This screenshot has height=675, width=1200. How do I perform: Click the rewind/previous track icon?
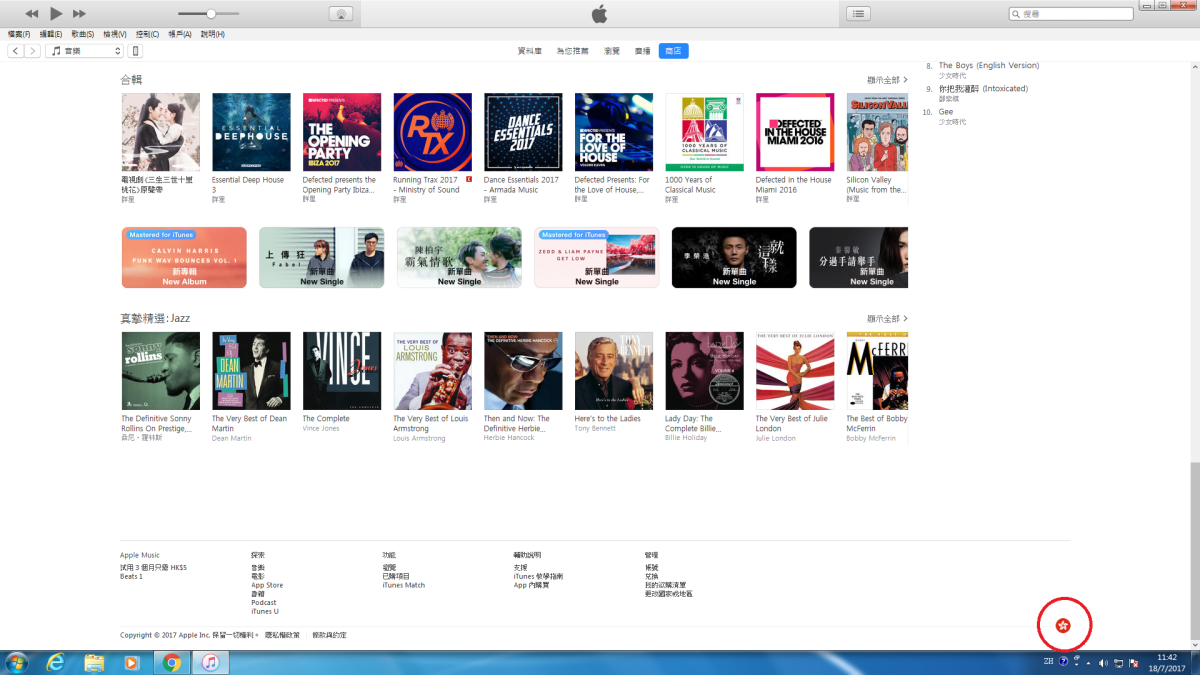[32, 14]
